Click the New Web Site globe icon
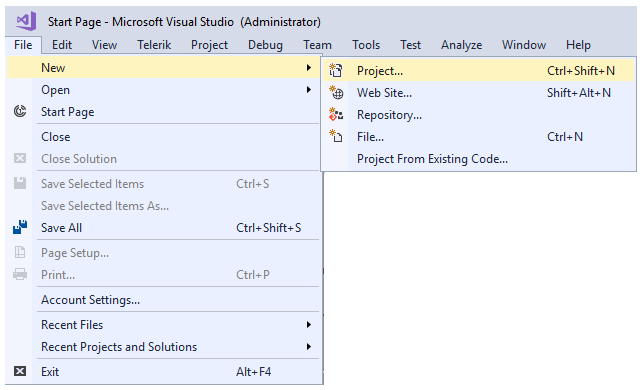This screenshot has width=644, height=390. 336,93
